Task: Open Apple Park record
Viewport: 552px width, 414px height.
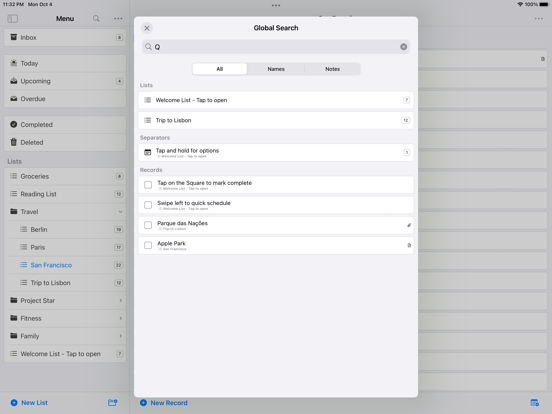Action: pos(276,245)
